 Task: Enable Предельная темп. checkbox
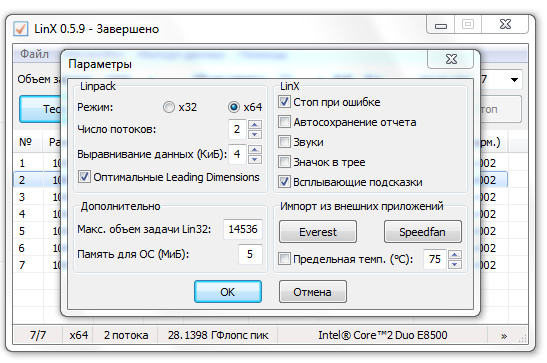(284, 259)
